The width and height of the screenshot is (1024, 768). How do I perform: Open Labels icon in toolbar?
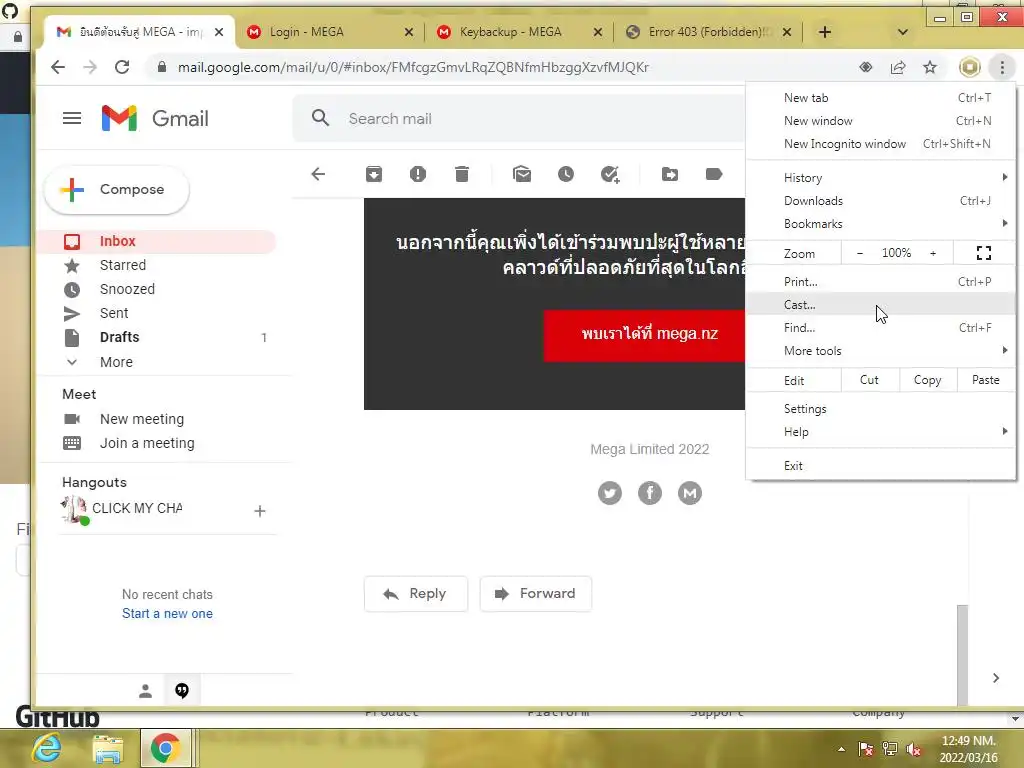pos(714,174)
